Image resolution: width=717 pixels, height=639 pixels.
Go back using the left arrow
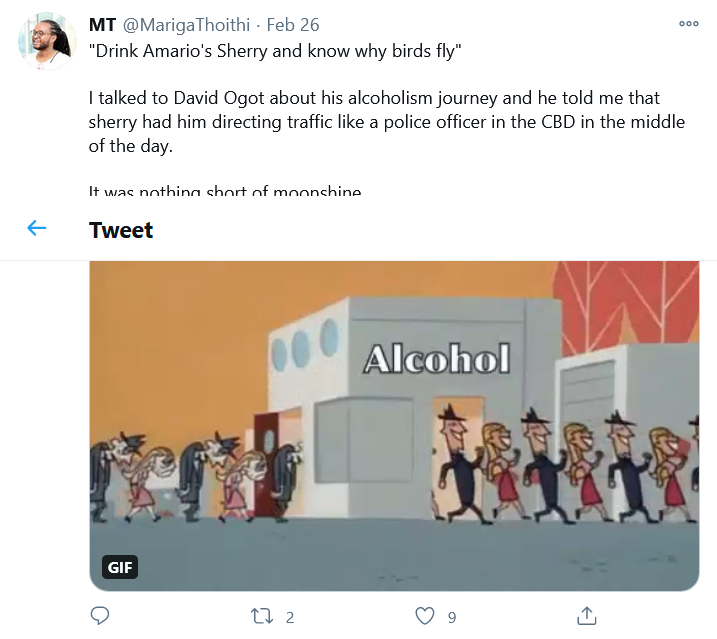click(x=37, y=229)
